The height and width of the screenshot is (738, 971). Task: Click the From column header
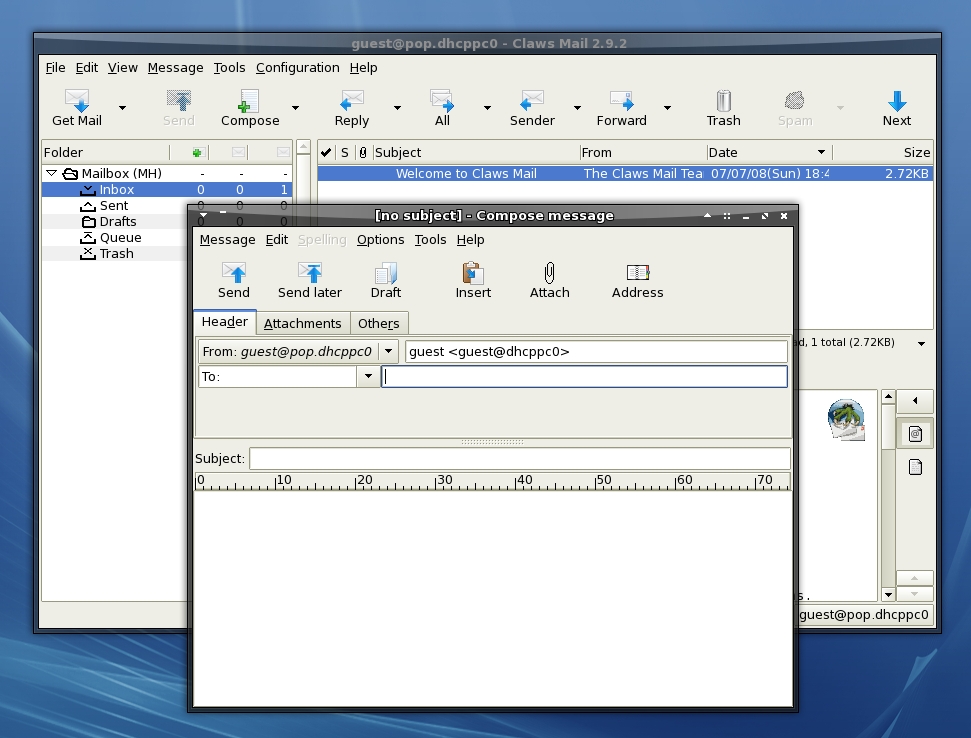tap(643, 152)
